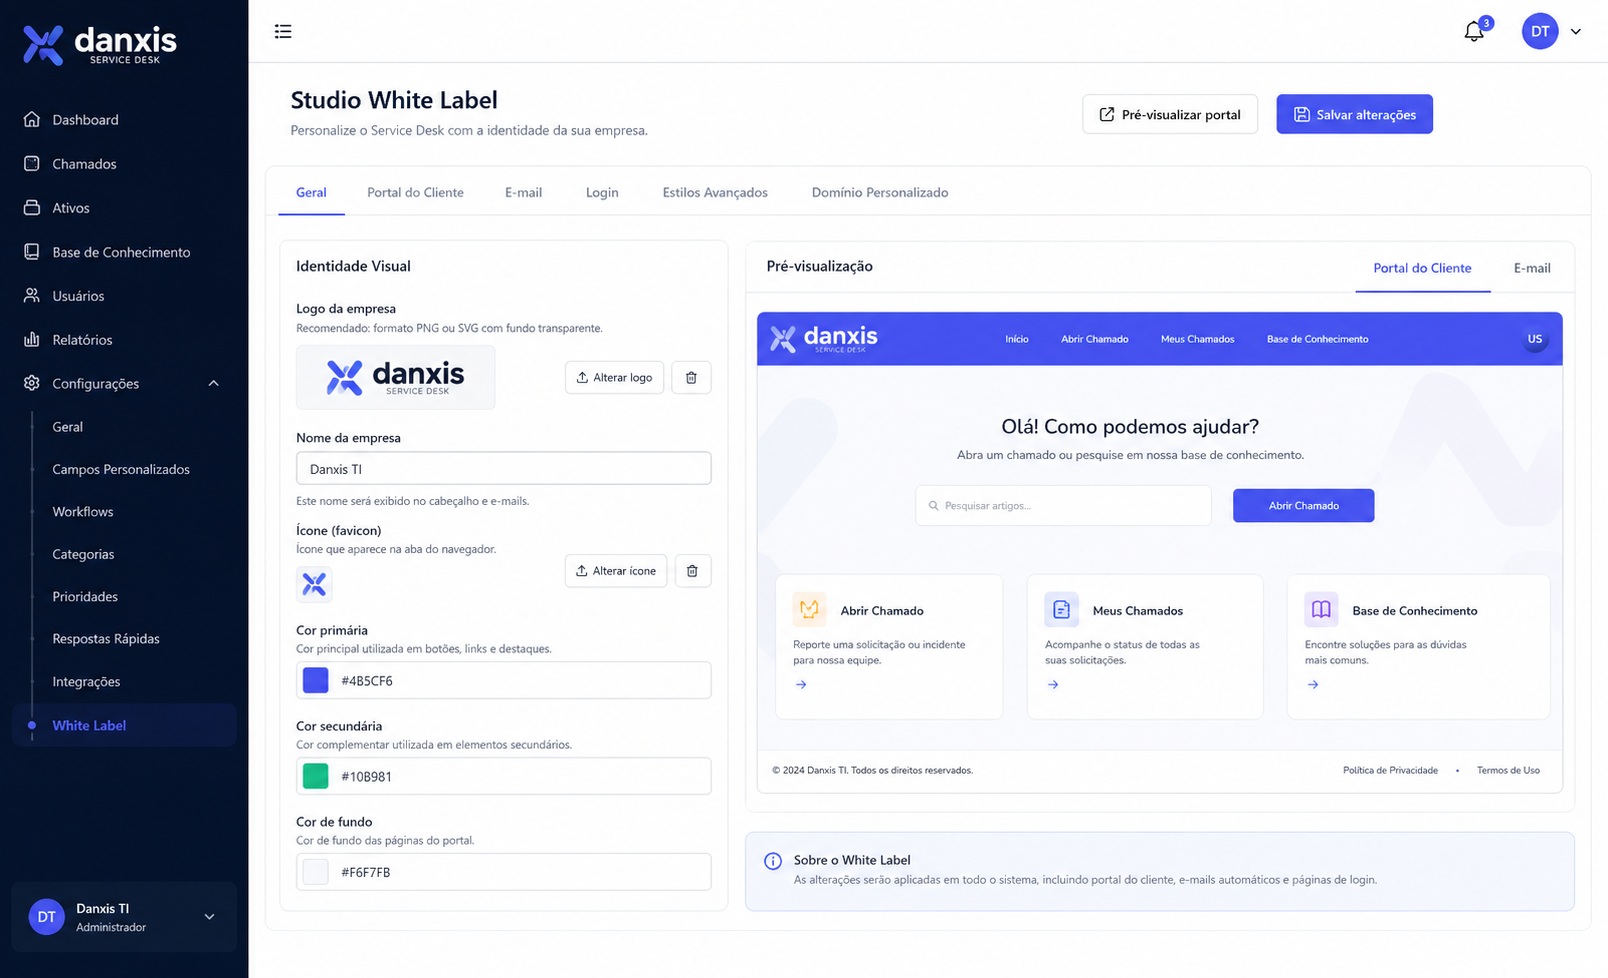Click the Pré-visualizar portal button
This screenshot has width=1608, height=978.
pos(1170,114)
